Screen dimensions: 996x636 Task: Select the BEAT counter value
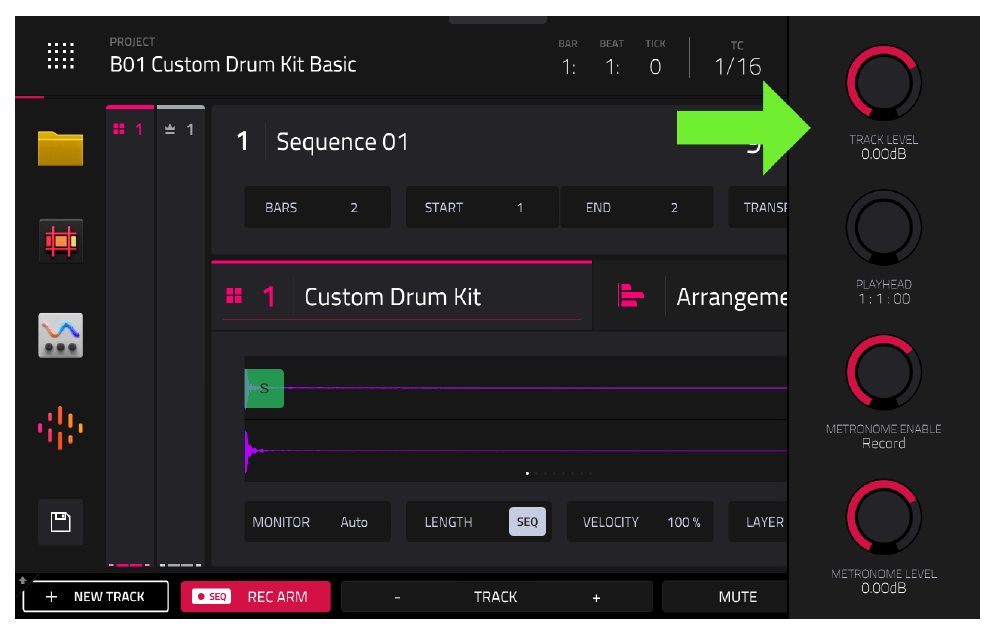(612, 66)
